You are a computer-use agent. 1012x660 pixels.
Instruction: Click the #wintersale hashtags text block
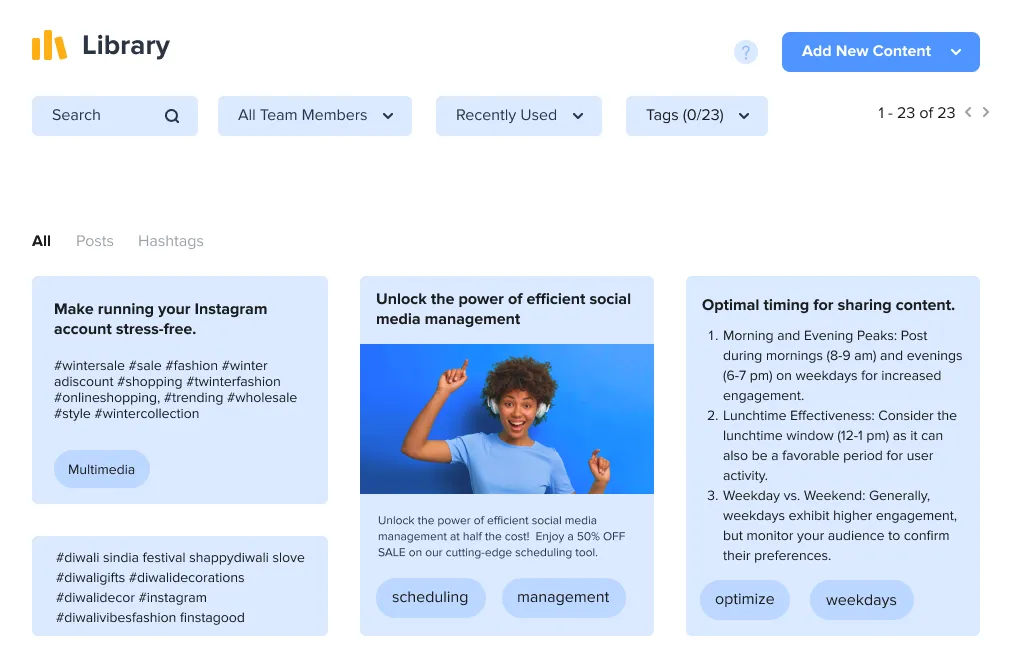(176, 390)
